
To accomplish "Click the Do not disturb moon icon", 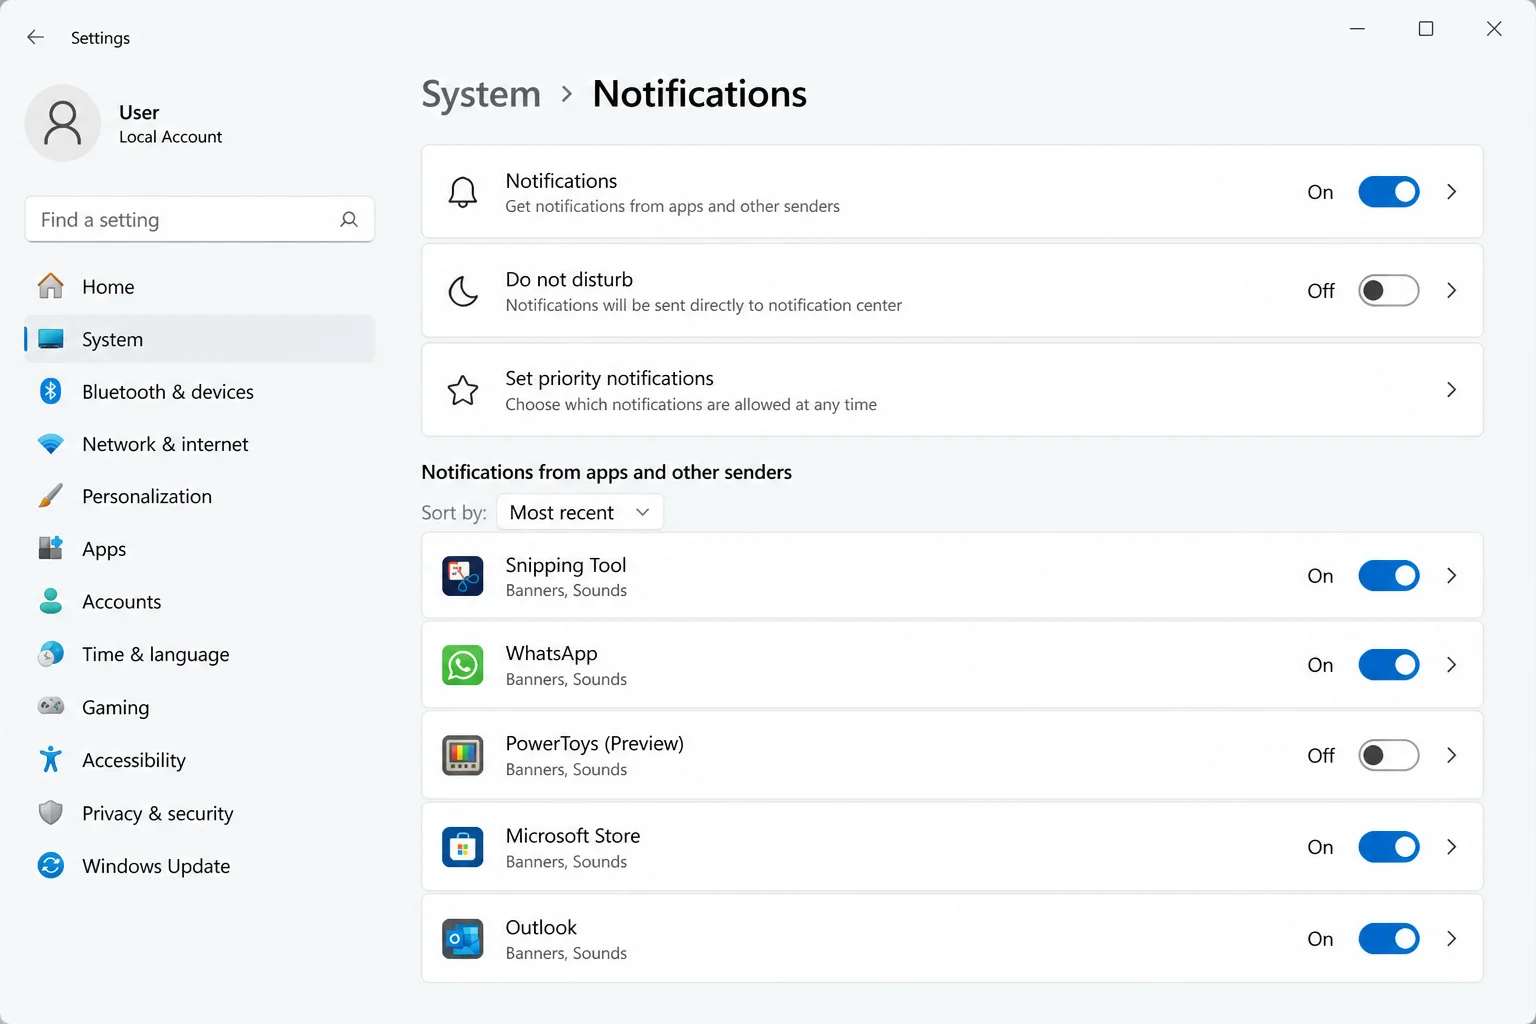I will (462, 291).
